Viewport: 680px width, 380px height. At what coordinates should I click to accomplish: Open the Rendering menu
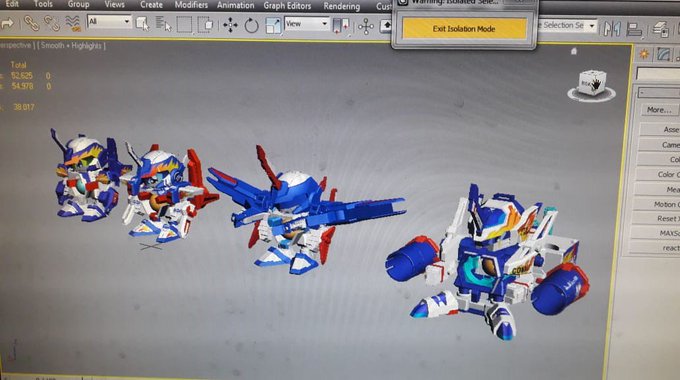[342, 6]
